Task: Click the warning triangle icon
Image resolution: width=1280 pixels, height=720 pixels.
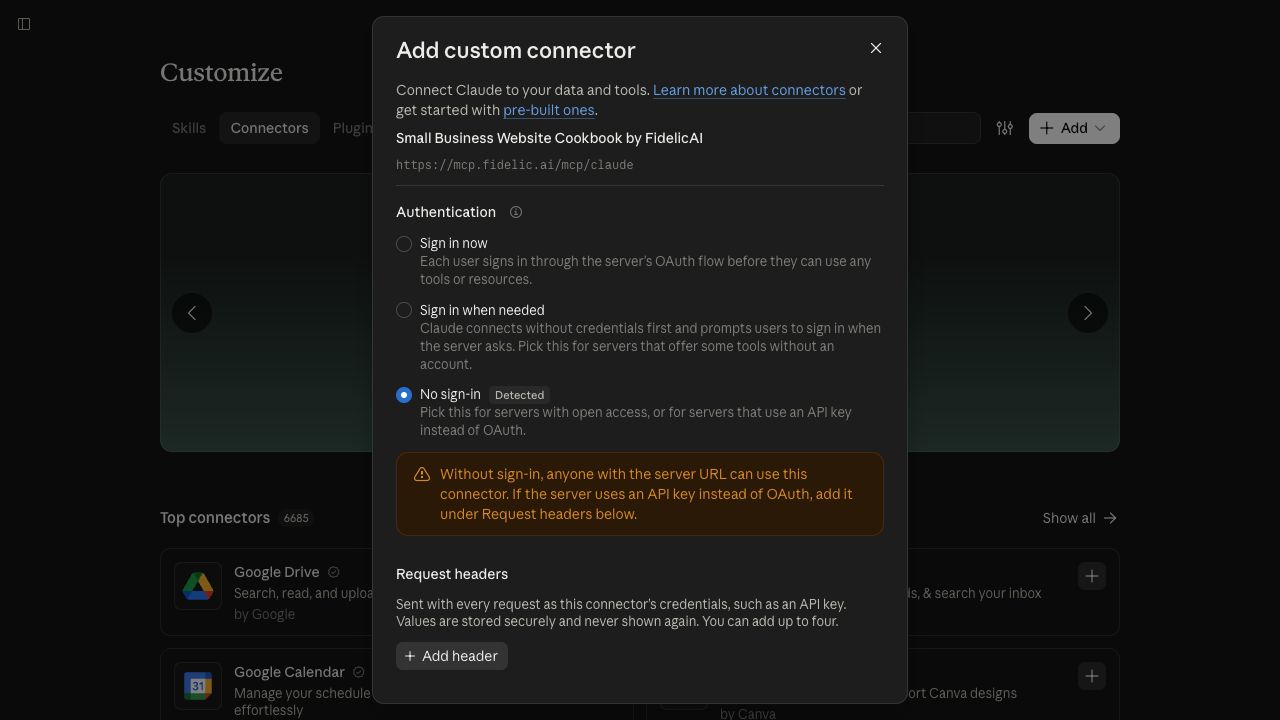Action: (x=422, y=474)
